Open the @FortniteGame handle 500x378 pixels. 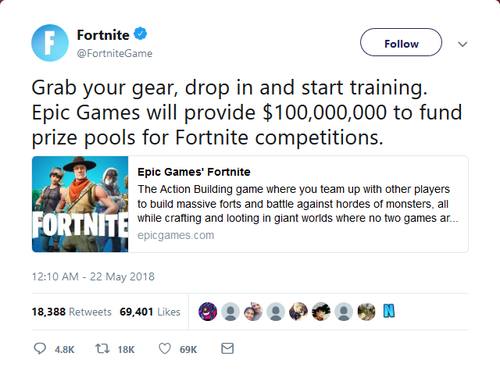pyautogui.click(x=114, y=53)
